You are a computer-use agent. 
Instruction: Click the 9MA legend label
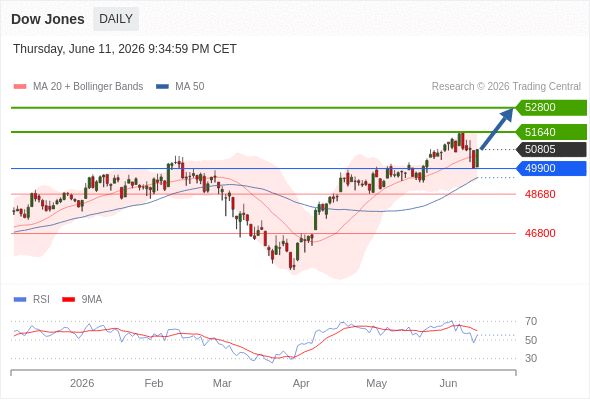(92, 300)
